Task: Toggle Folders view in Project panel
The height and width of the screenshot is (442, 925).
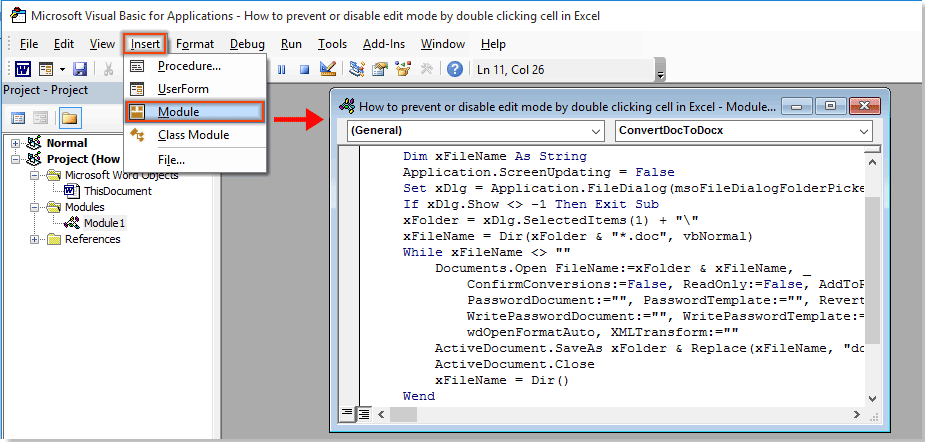Action: pos(69,118)
